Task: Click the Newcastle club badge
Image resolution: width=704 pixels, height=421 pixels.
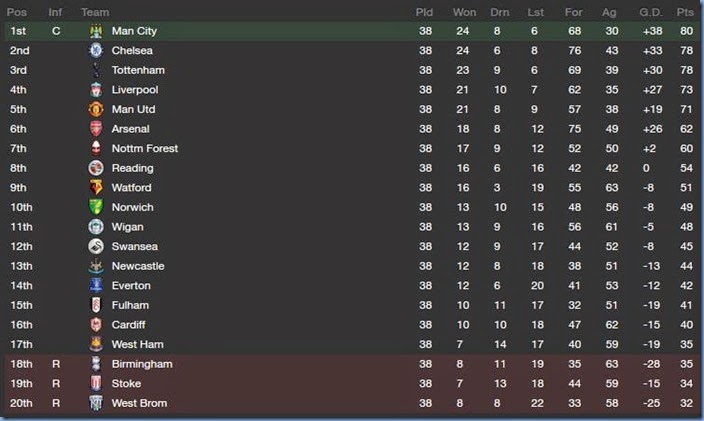Action: point(96,266)
